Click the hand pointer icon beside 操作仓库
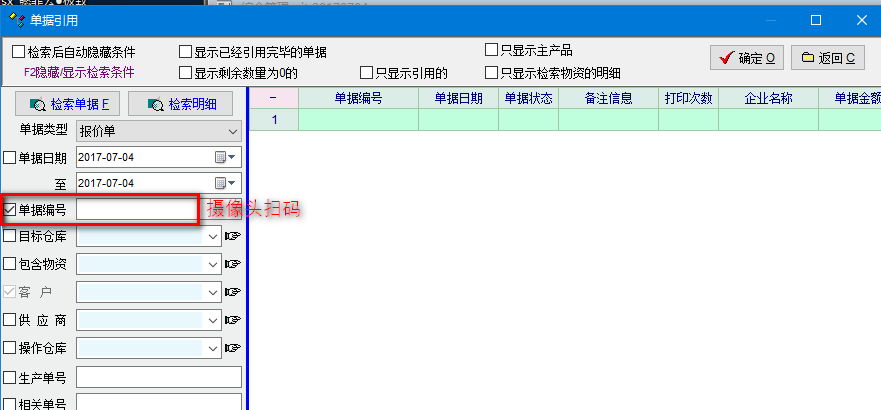 click(233, 348)
